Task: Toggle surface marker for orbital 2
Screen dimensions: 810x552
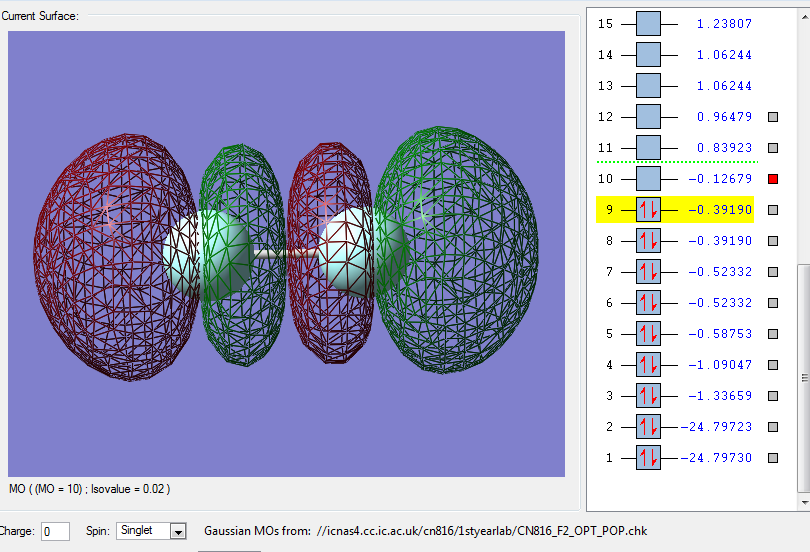Action: (773, 427)
